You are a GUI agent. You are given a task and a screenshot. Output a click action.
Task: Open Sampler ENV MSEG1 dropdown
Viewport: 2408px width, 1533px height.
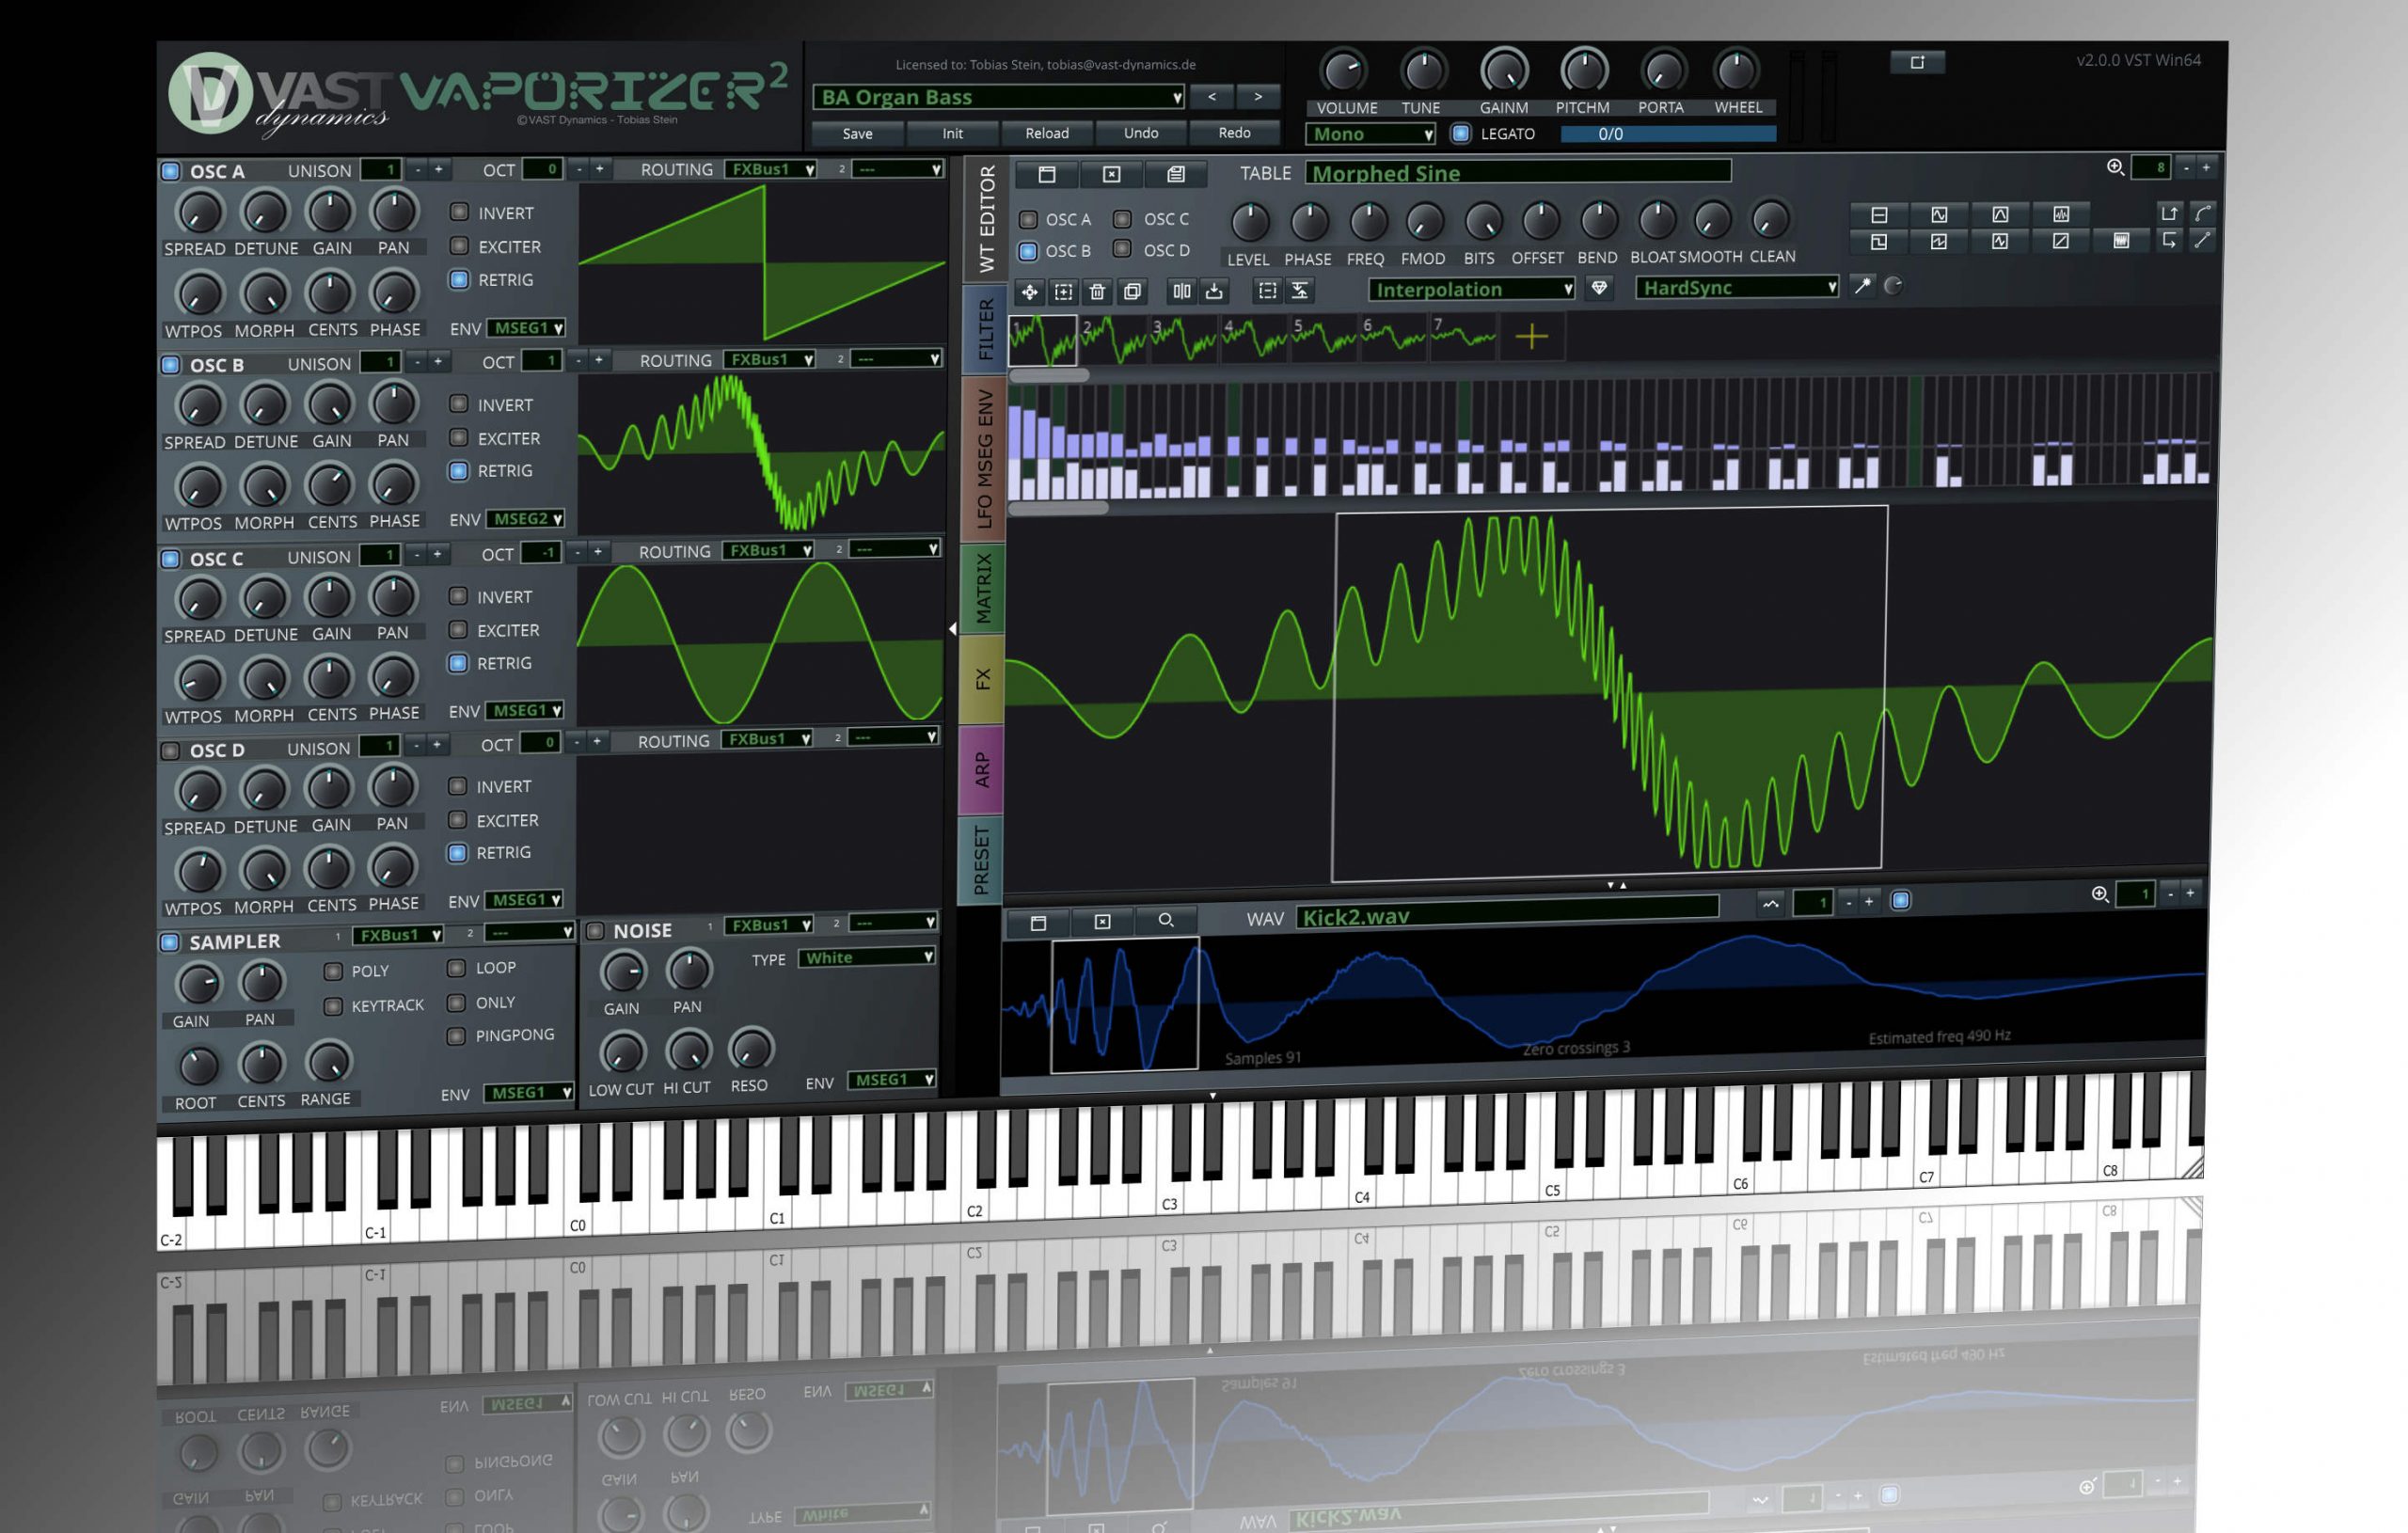[530, 1092]
